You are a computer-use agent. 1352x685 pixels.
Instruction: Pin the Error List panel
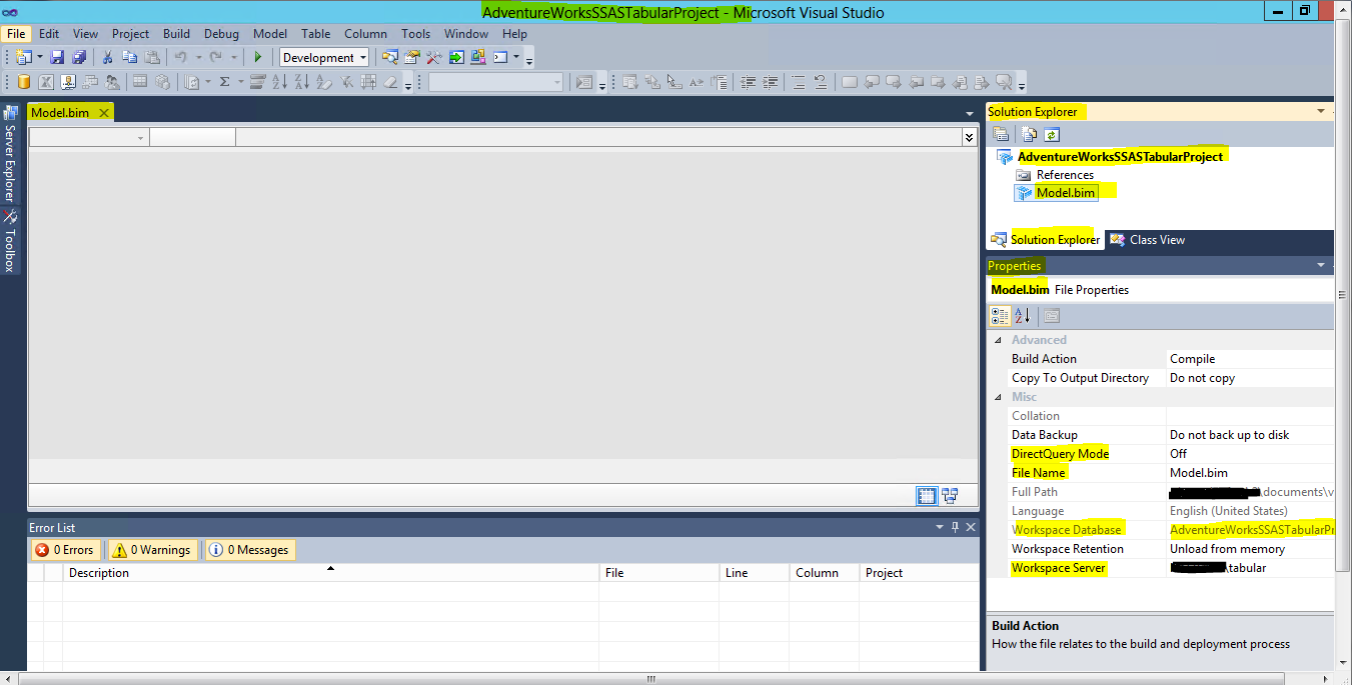pyautogui.click(x=955, y=527)
